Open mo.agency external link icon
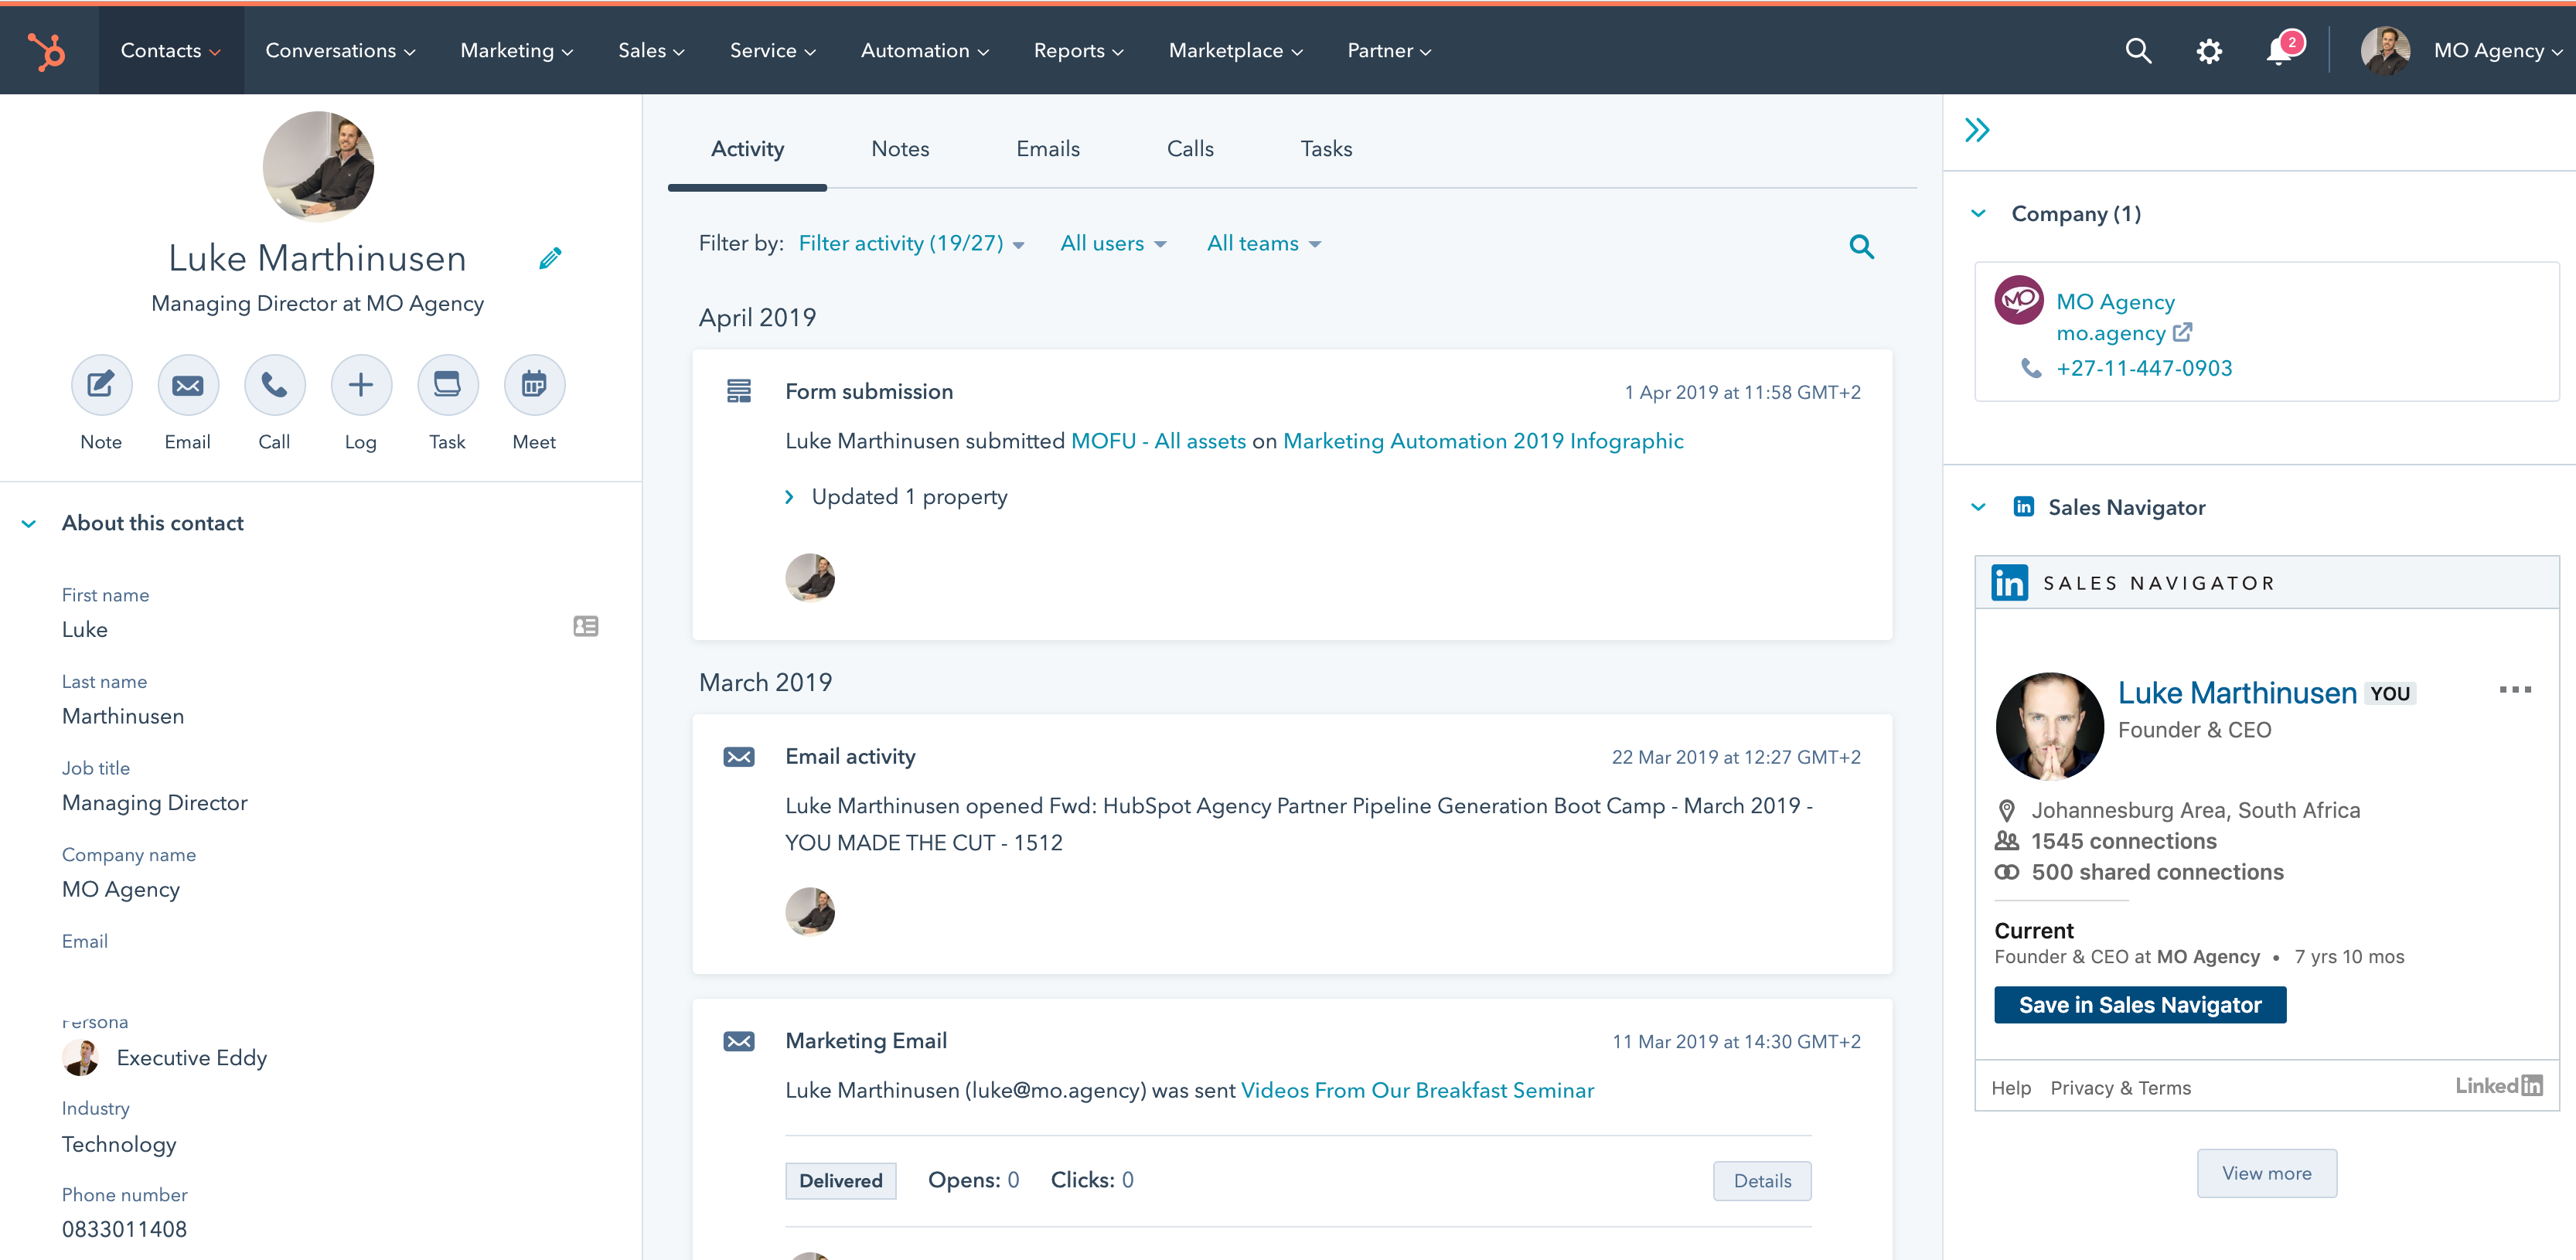The image size is (2576, 1260). coord(2183,331)
